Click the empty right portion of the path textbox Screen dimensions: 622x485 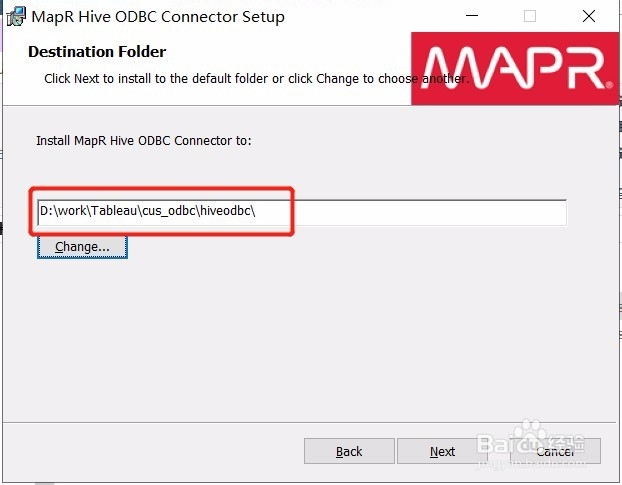(x=428, y=213)
